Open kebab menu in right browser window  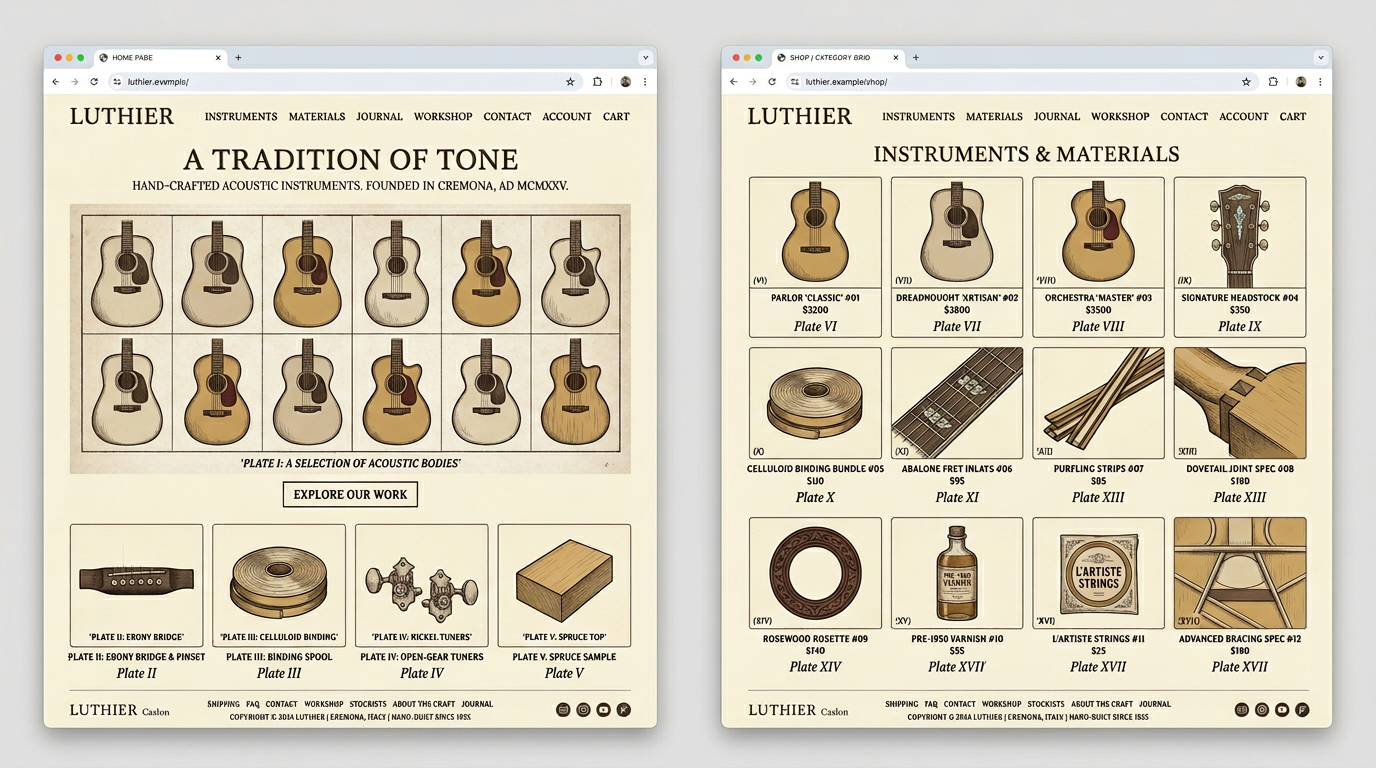[x=1320, y=82]
